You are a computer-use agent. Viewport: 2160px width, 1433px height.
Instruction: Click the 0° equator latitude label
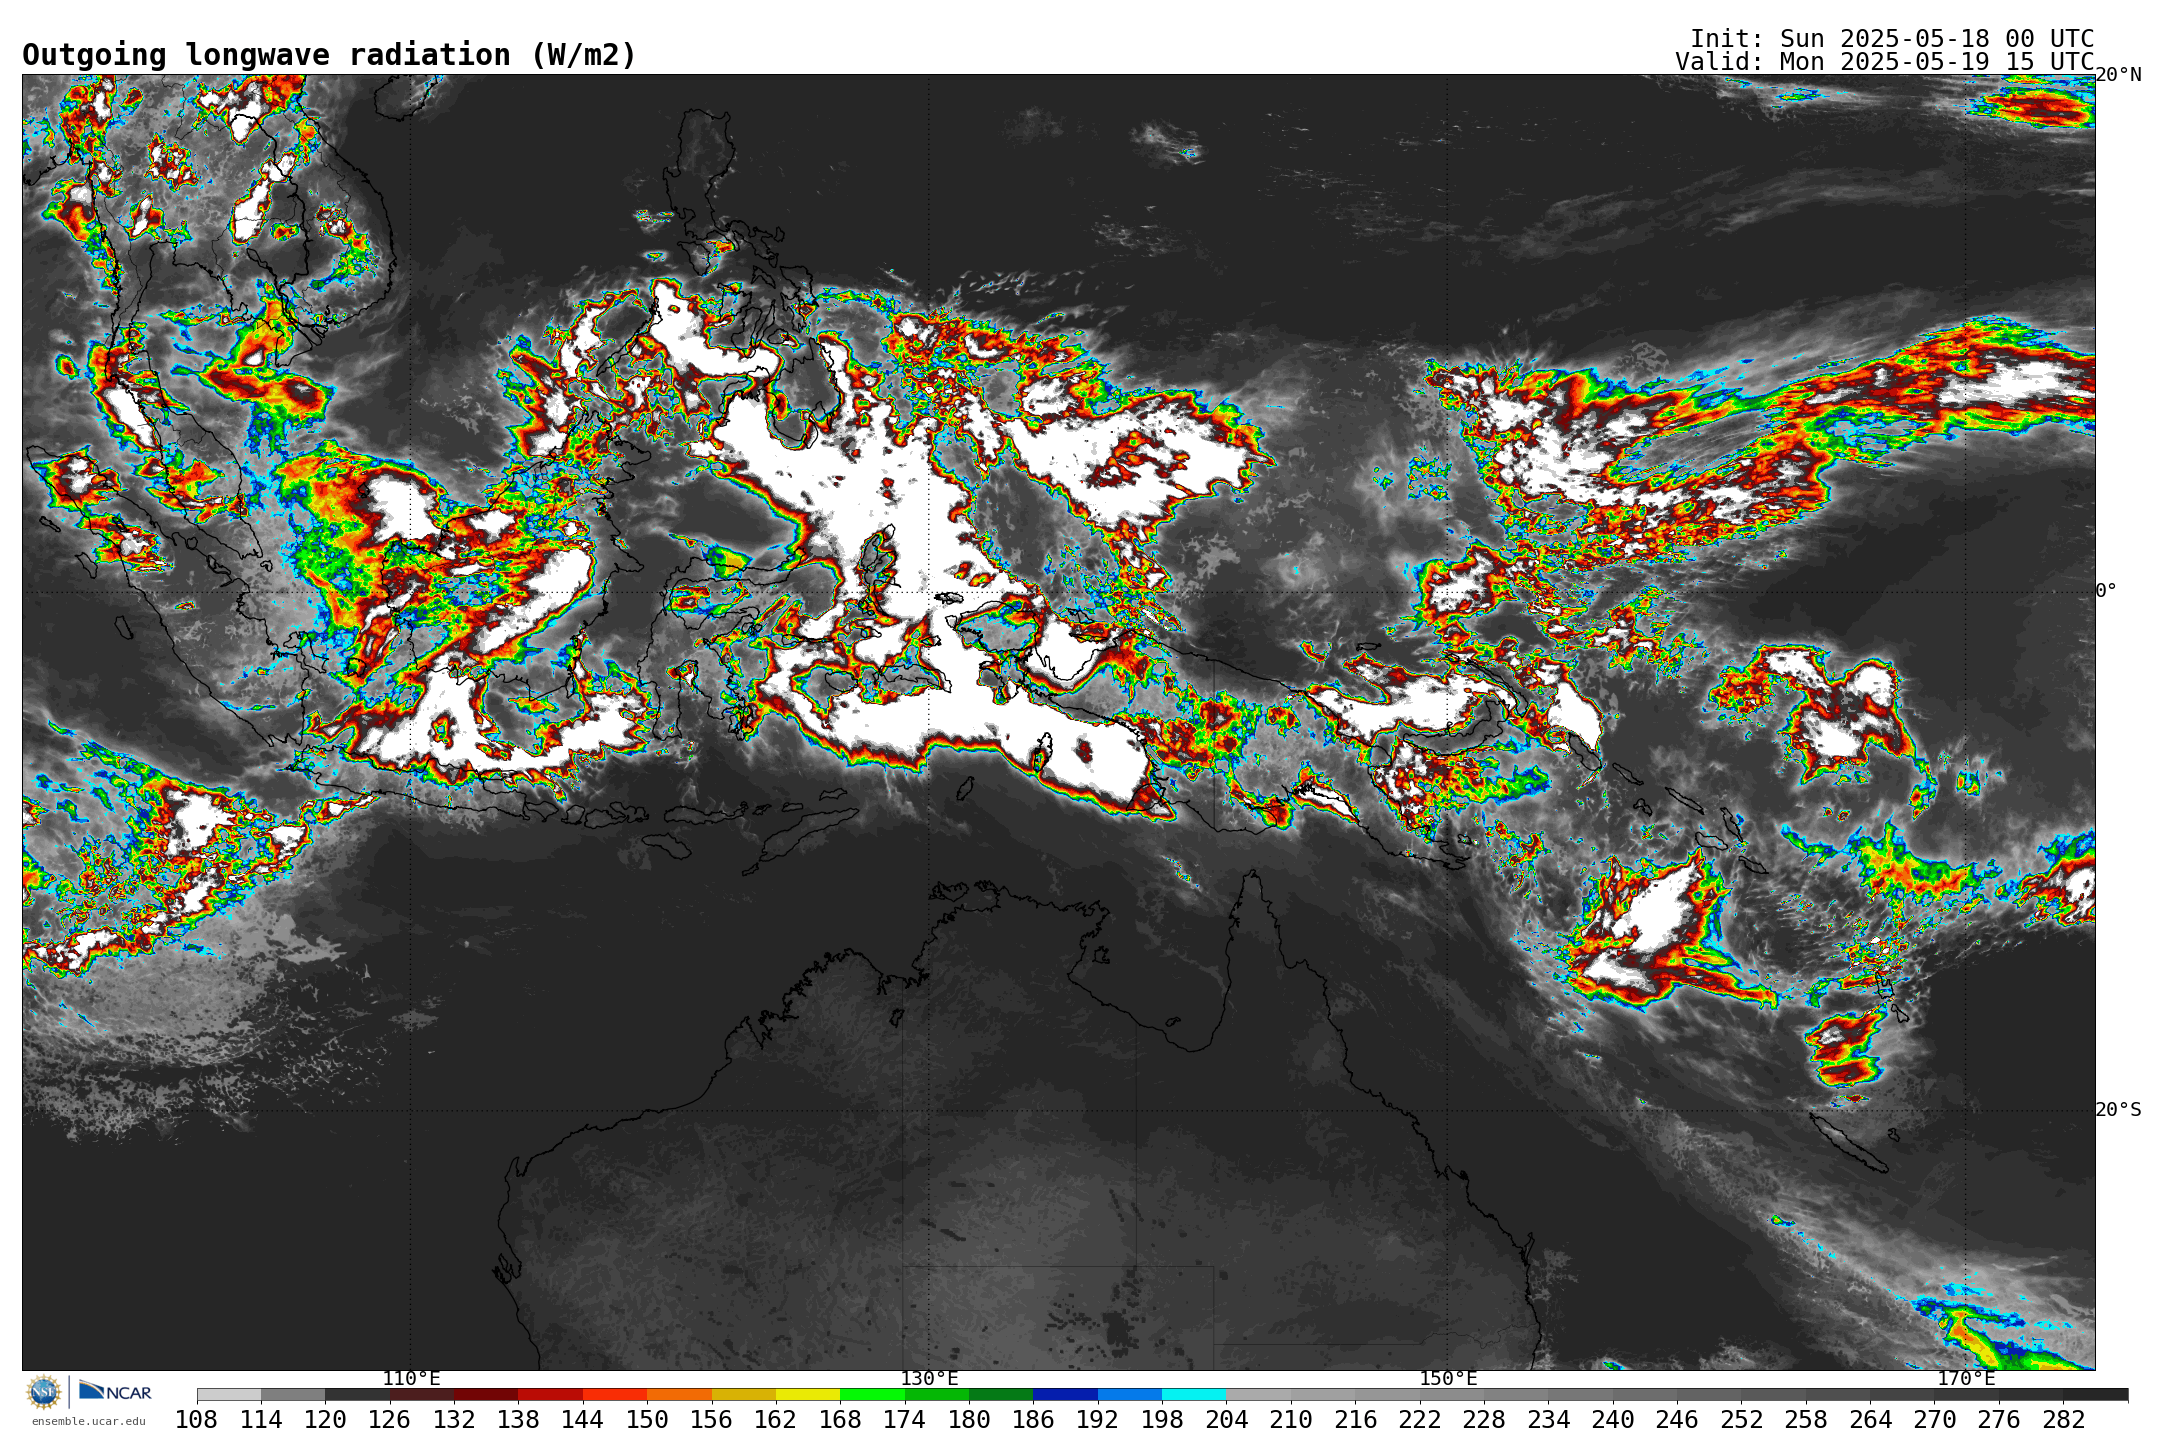coord(2106,591)
